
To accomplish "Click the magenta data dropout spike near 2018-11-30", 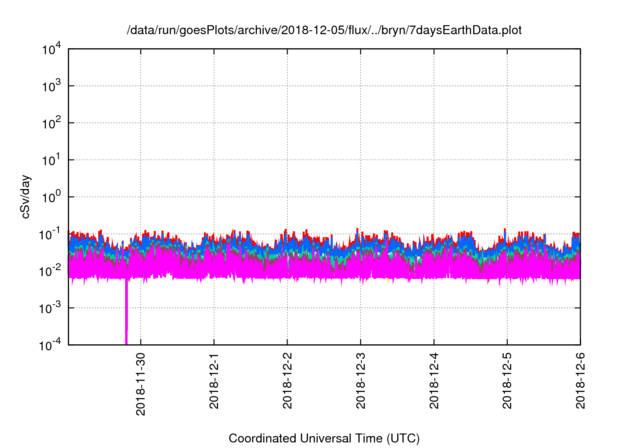I will (126, 312).
